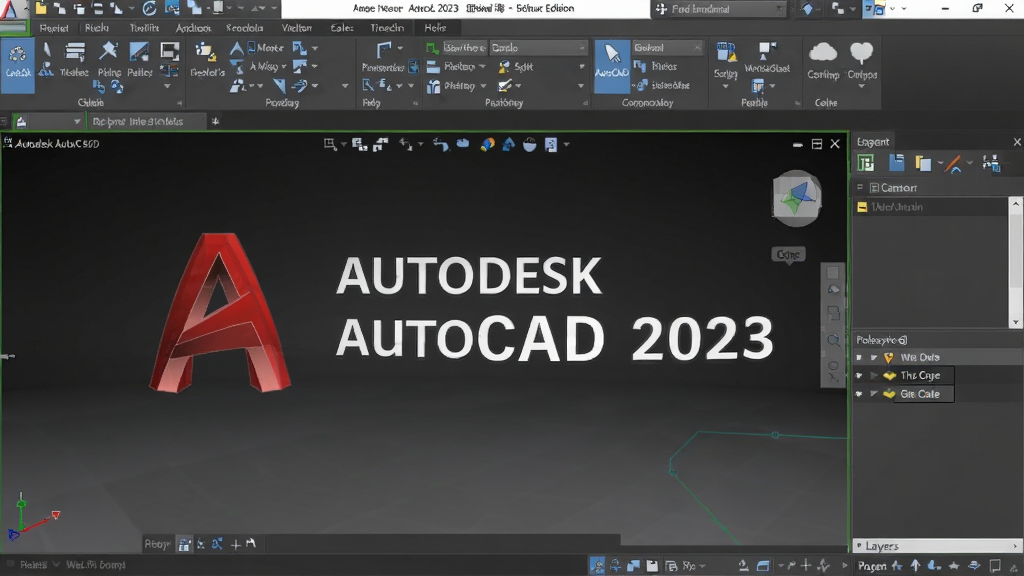1024x576 pixels.
Task: Click the heart-shaped 'Ovlpps' icon in the ribbon
Action: coord(861,53)
